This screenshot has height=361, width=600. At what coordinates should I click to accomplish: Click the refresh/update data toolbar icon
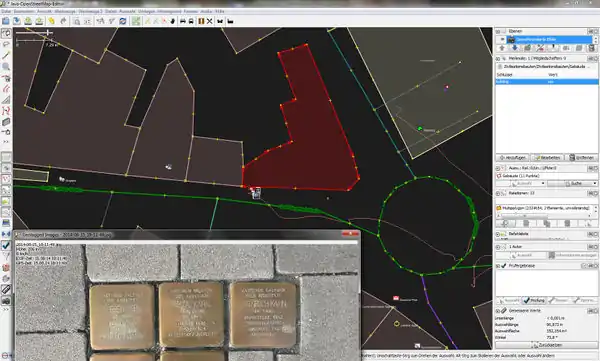pyautogui.click(x=122, y=21)
